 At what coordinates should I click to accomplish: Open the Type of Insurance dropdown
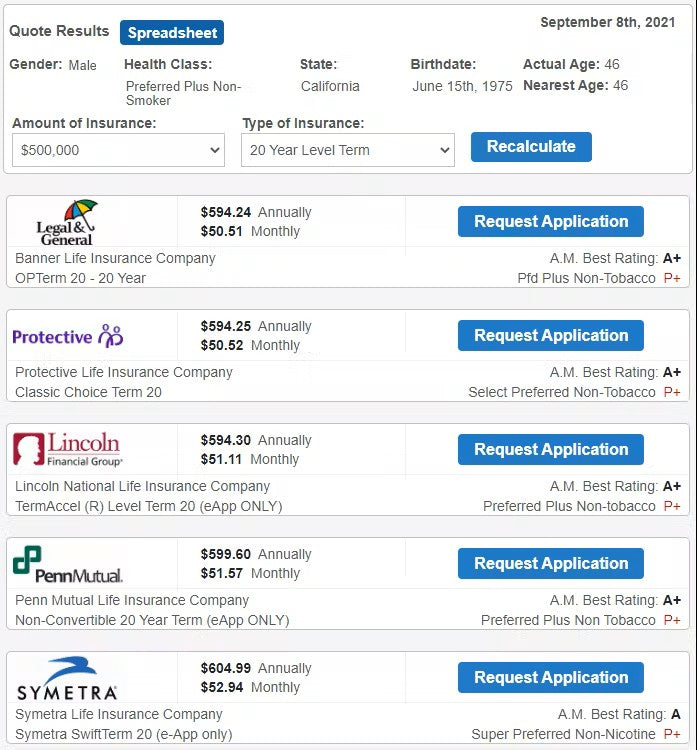348,150
